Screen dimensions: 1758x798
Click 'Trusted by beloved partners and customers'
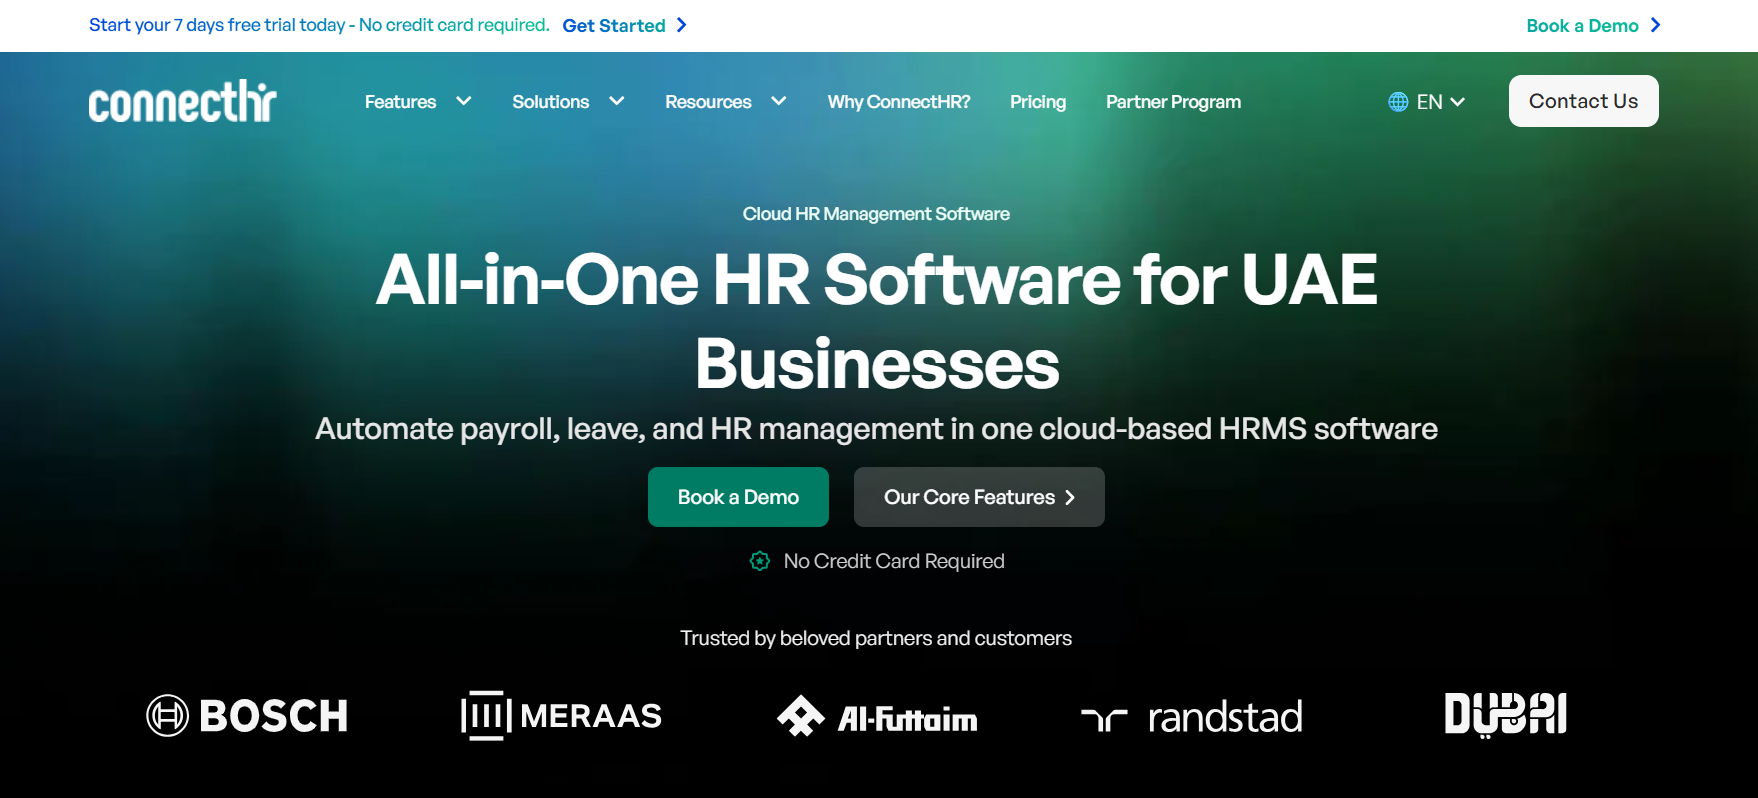coord(876,638)
